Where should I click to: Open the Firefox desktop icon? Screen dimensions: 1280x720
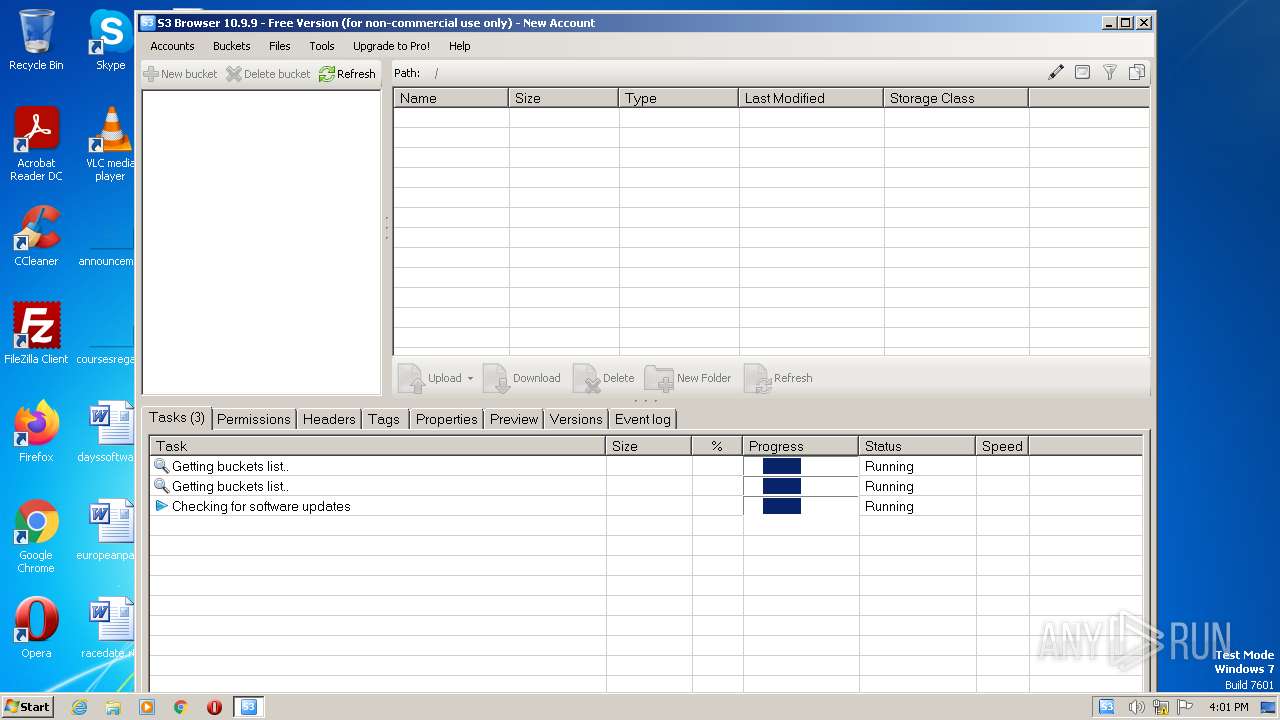(x=36, y=431)
